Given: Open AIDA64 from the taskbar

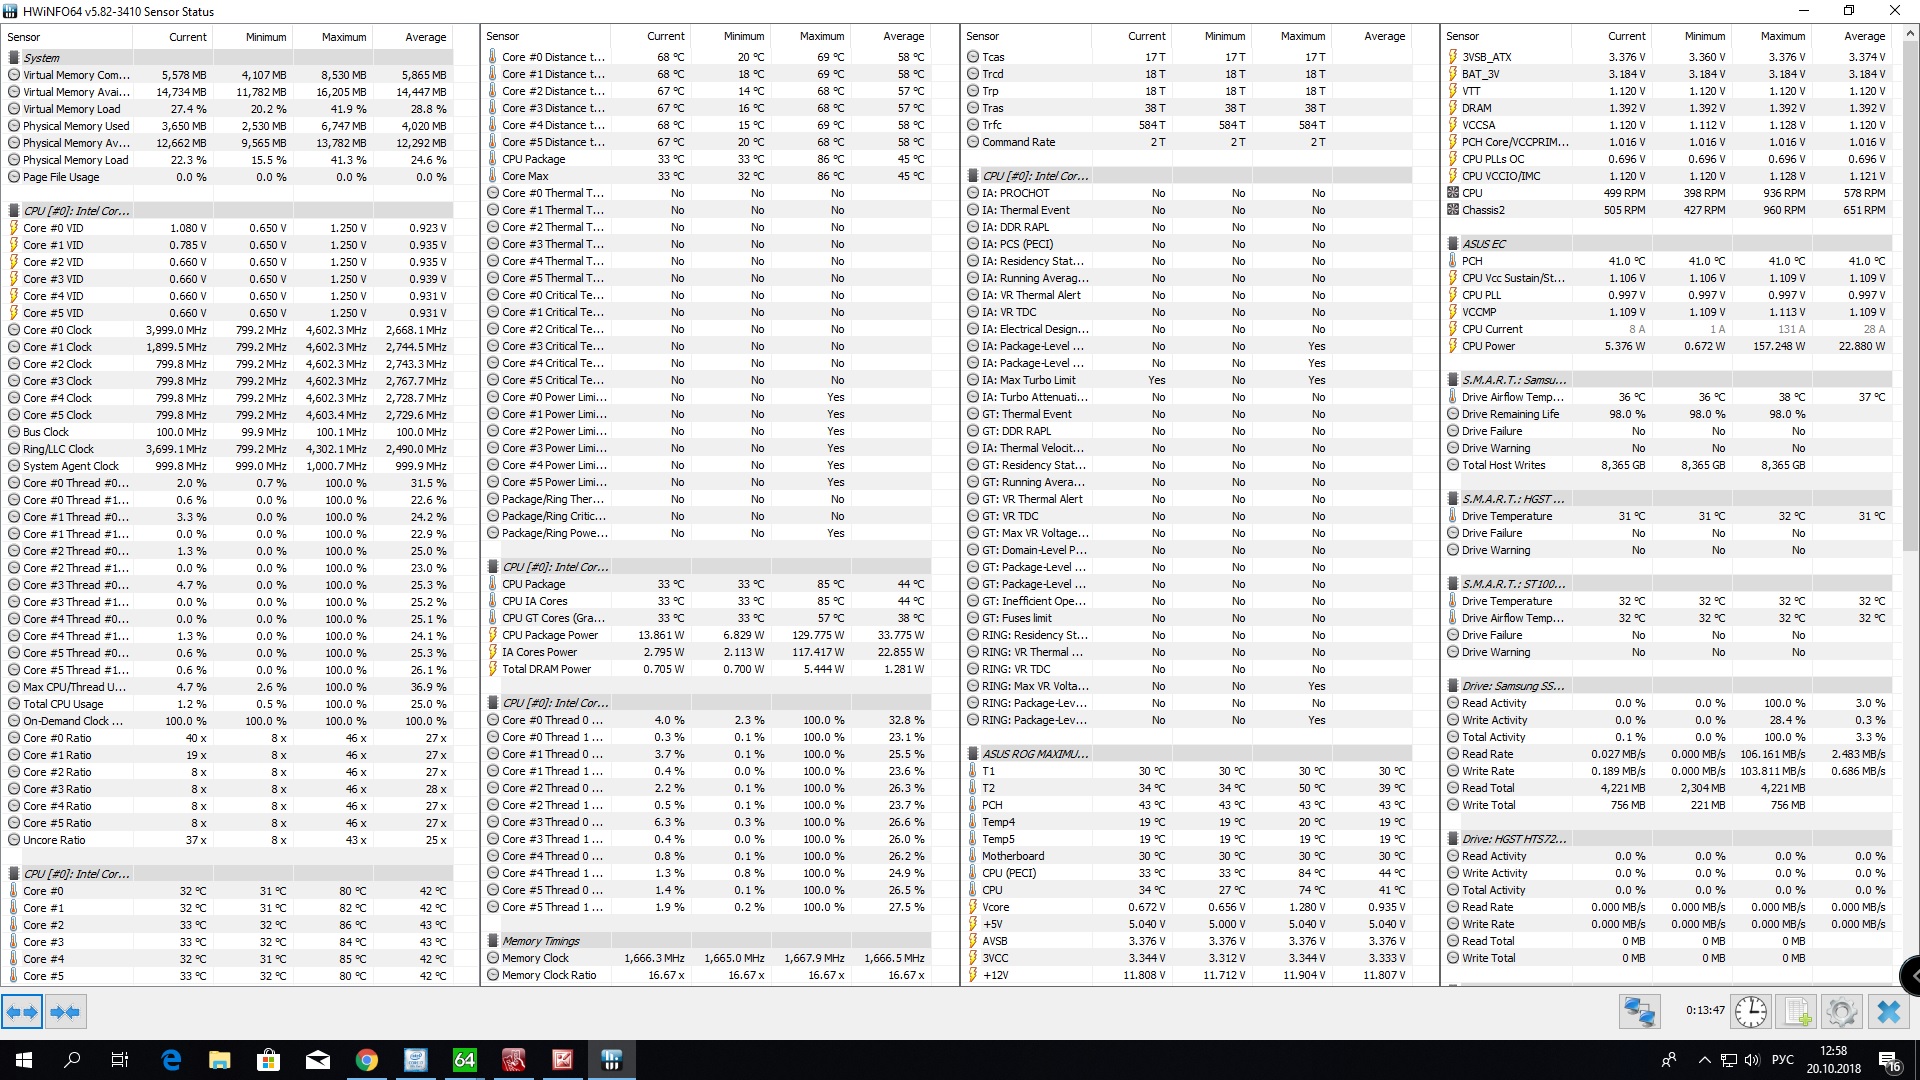Looking at the screenshot, I should pyautogui.click(x=465, y=1060).
